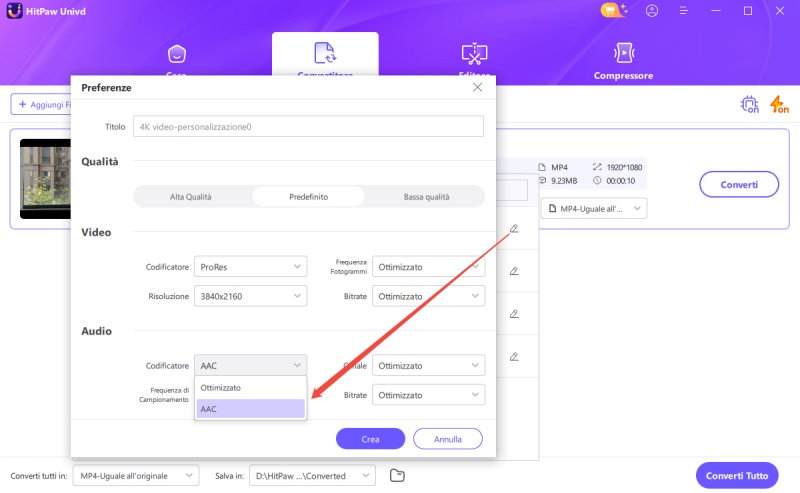Switch to the Editor tab with scissors icon
The height and width of the screenshot is (493, 800).
coord(474,54)
